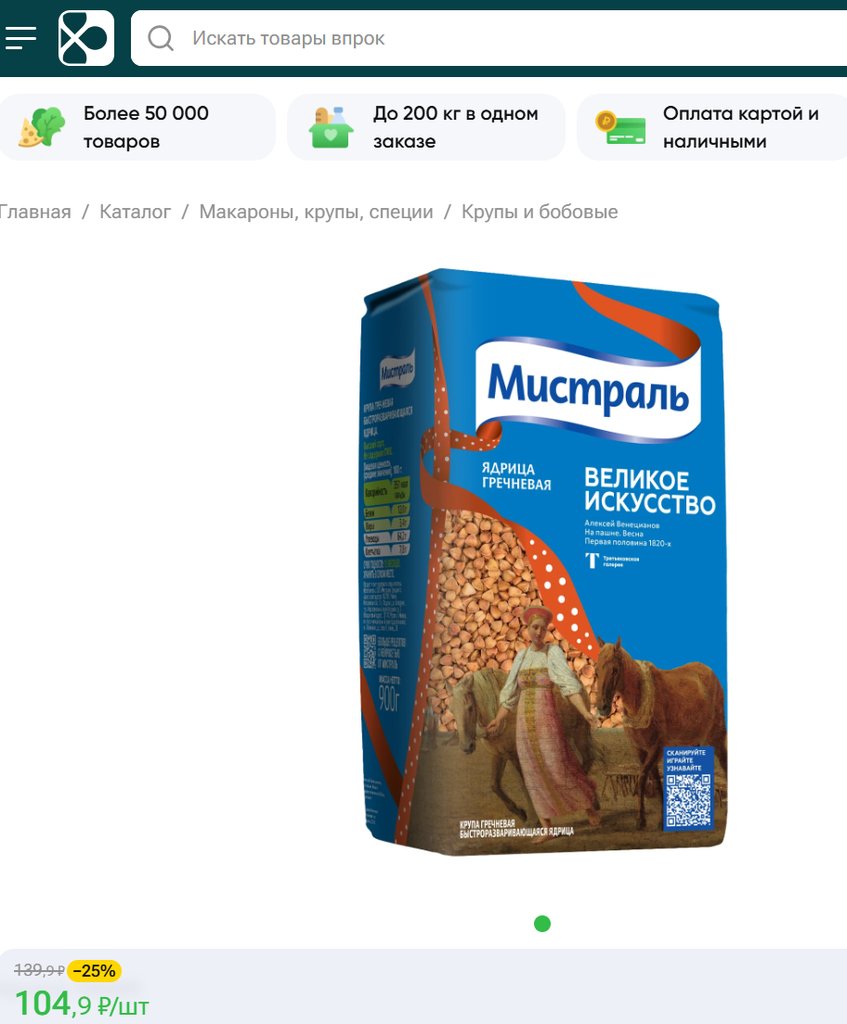Select the green image carousel dot
This screenshot has height=1024, width=847.
[x=542, y=923]
